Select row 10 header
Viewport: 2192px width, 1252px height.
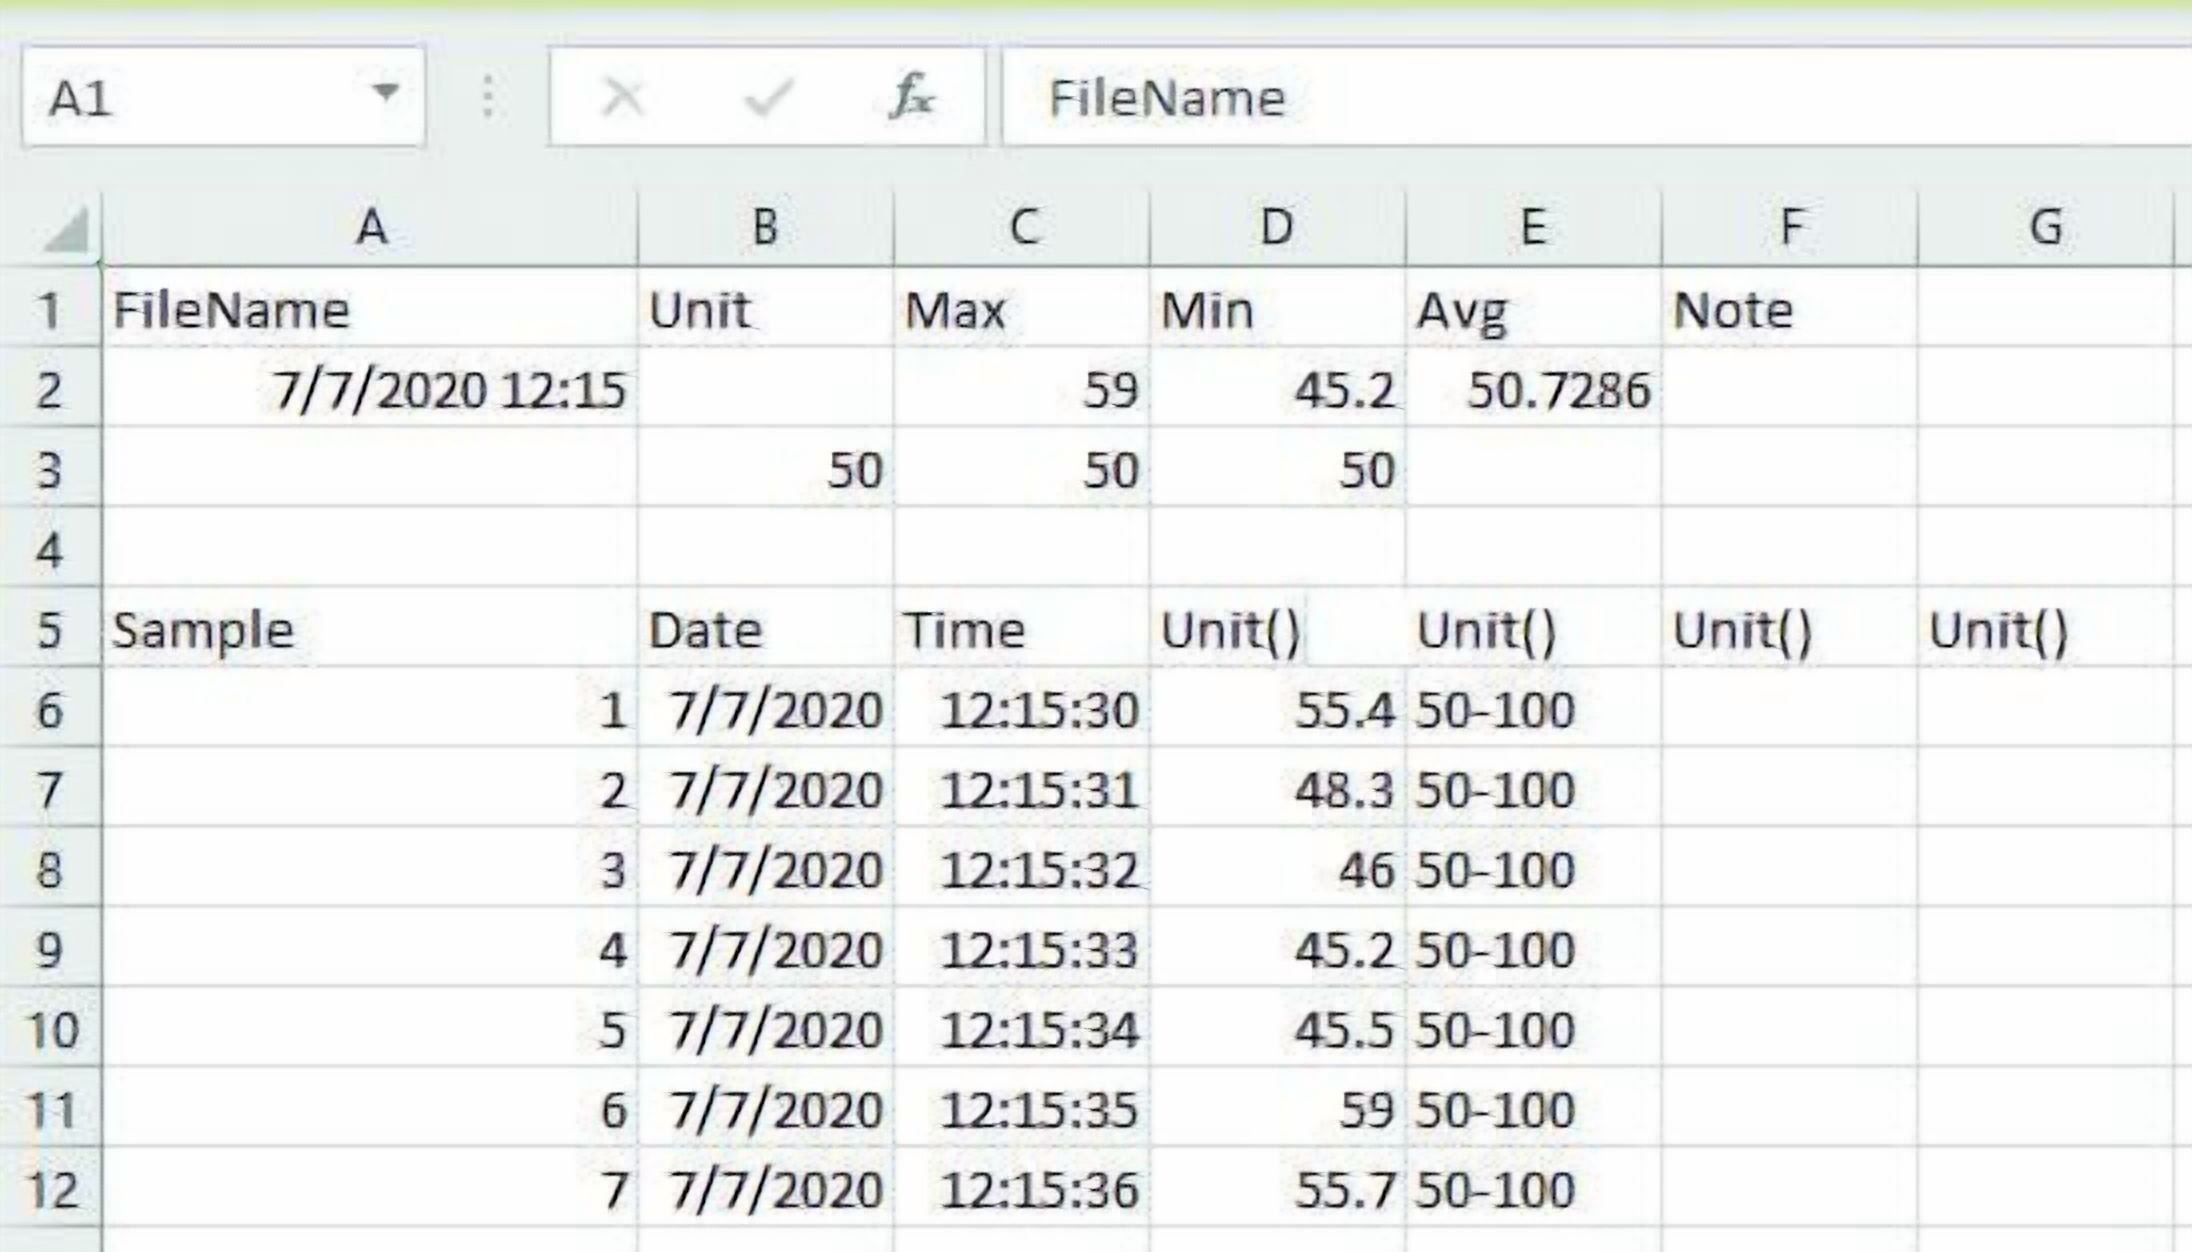tap(50, 1028)
